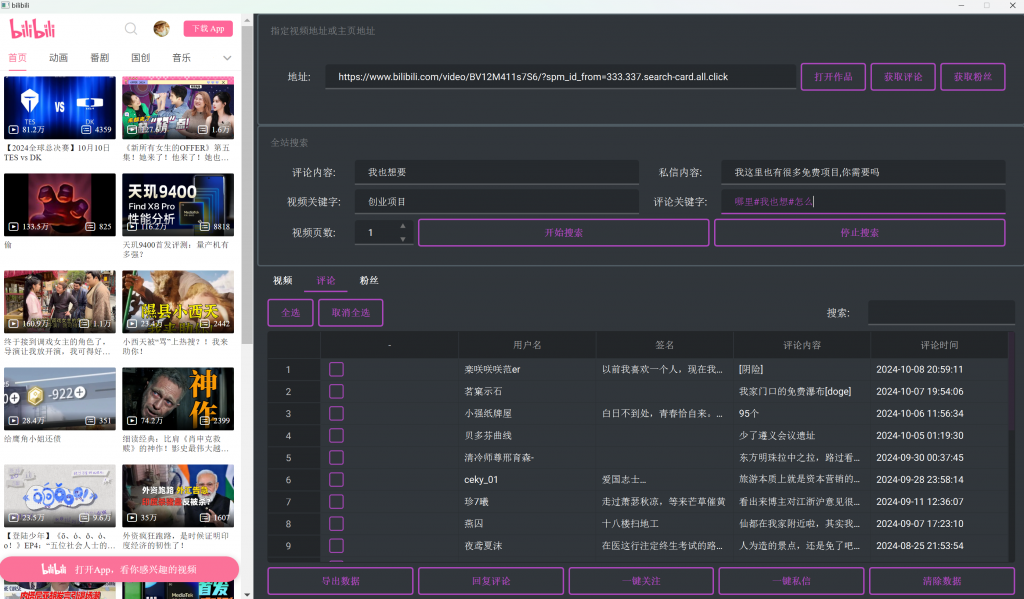Click the 签名 column header

(x=665, y=345)
